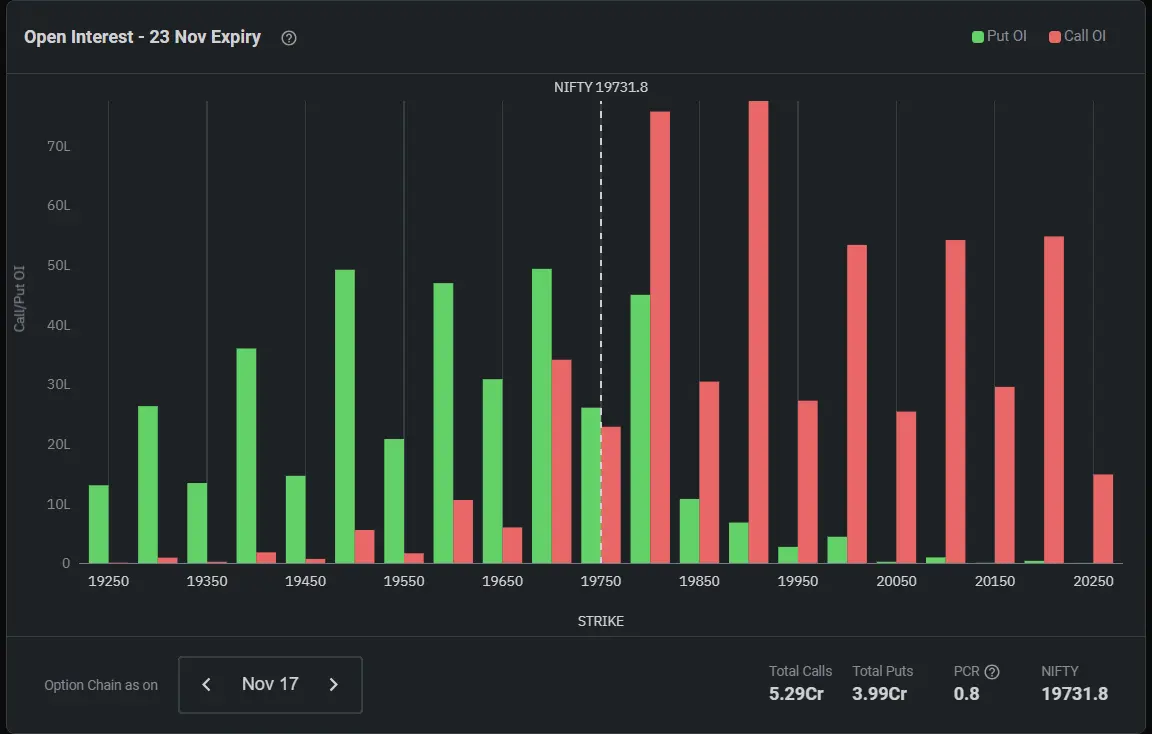Click the STRIKE axis title

click(x=601, y=622)
